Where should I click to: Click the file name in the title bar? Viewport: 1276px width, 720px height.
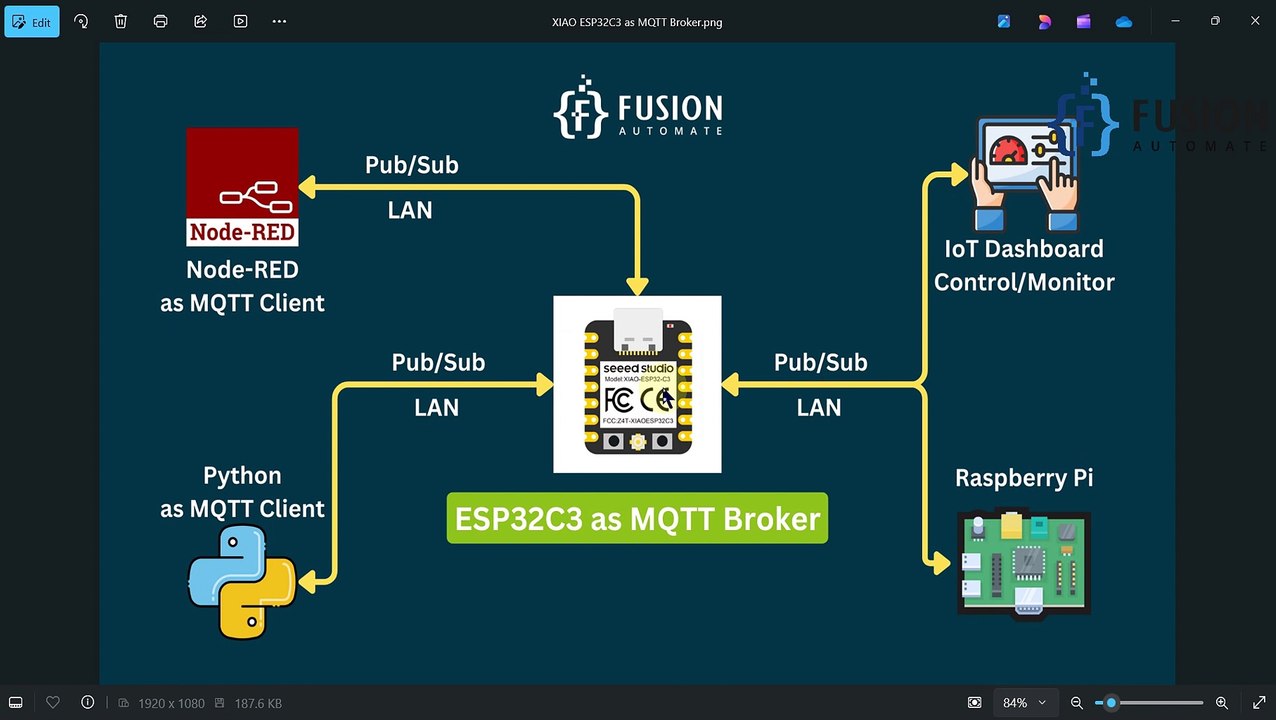(637, 22)
